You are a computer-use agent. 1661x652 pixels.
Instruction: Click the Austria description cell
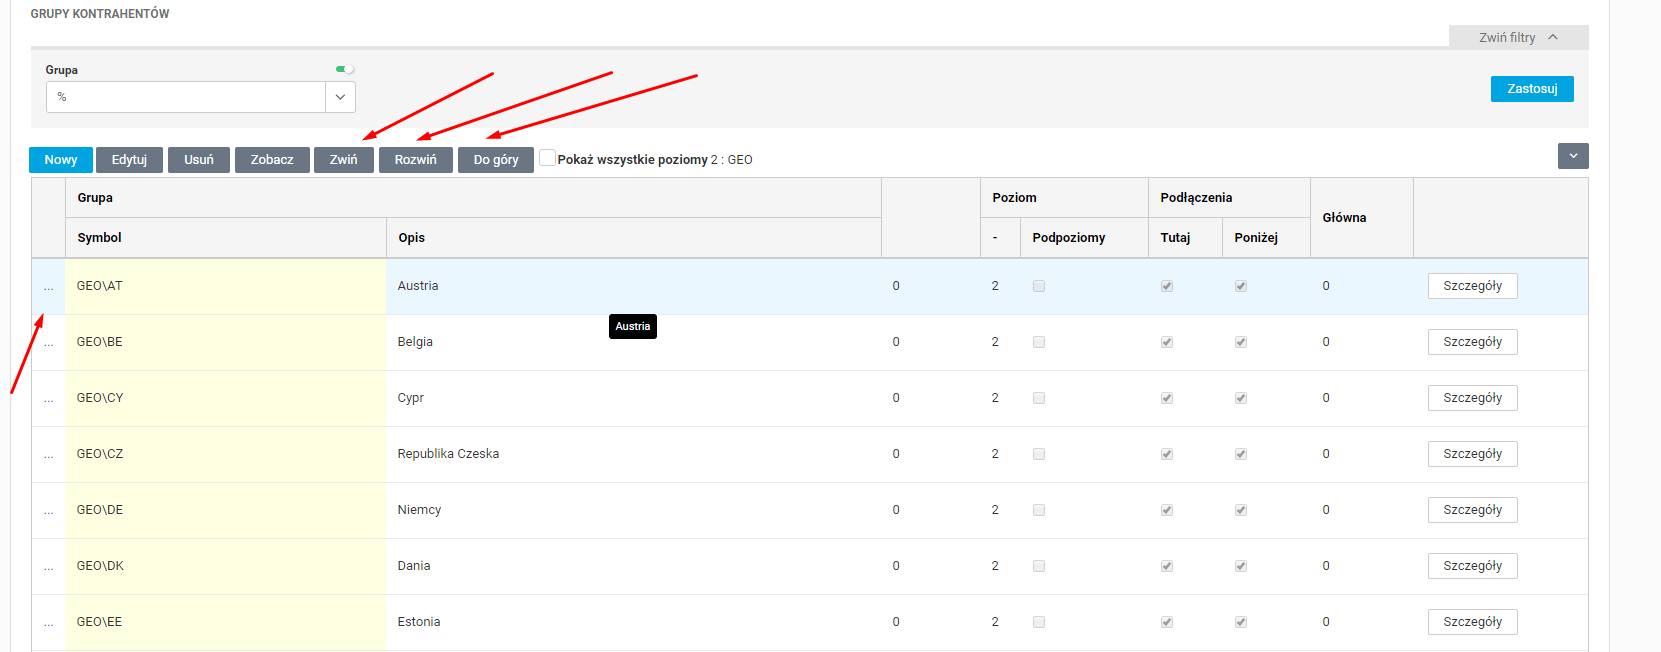pyautogui.click(x=634, y=286)
